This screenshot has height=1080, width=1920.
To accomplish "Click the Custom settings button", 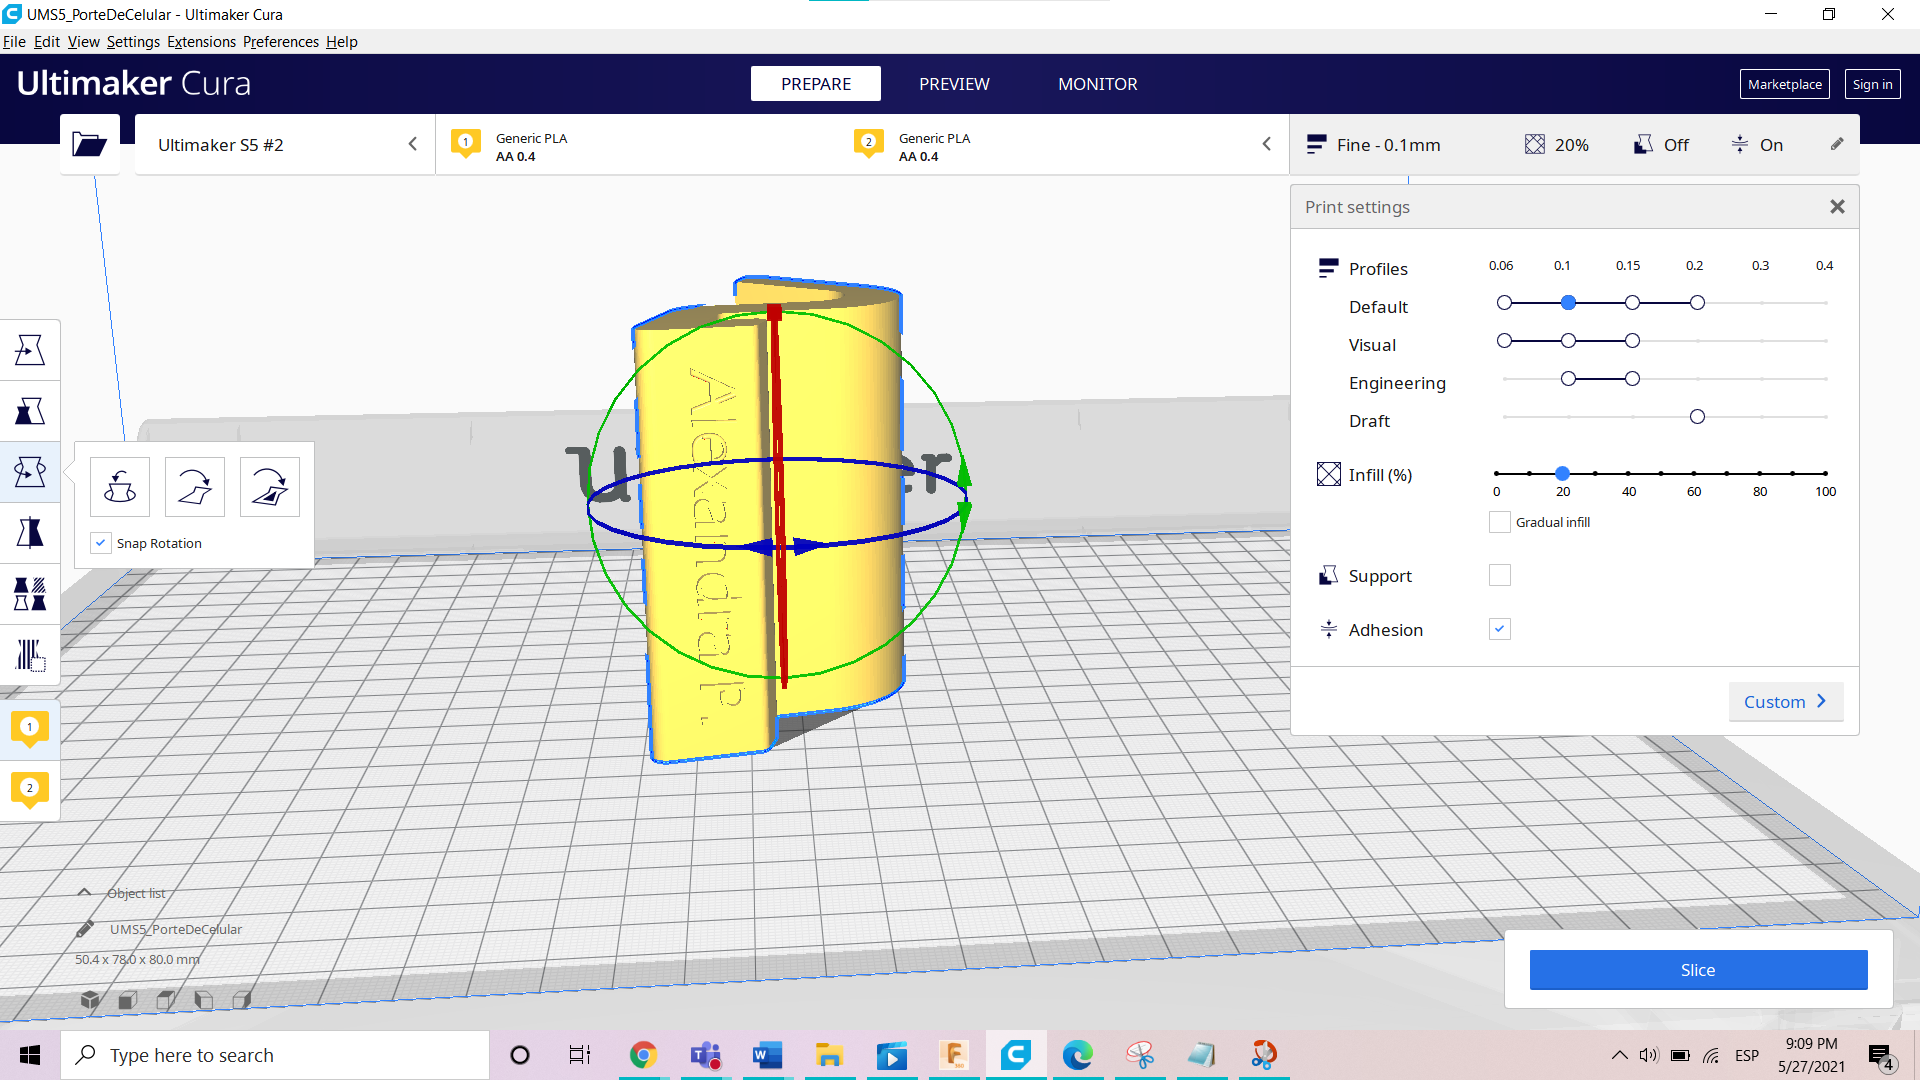I will point(1784,702).
